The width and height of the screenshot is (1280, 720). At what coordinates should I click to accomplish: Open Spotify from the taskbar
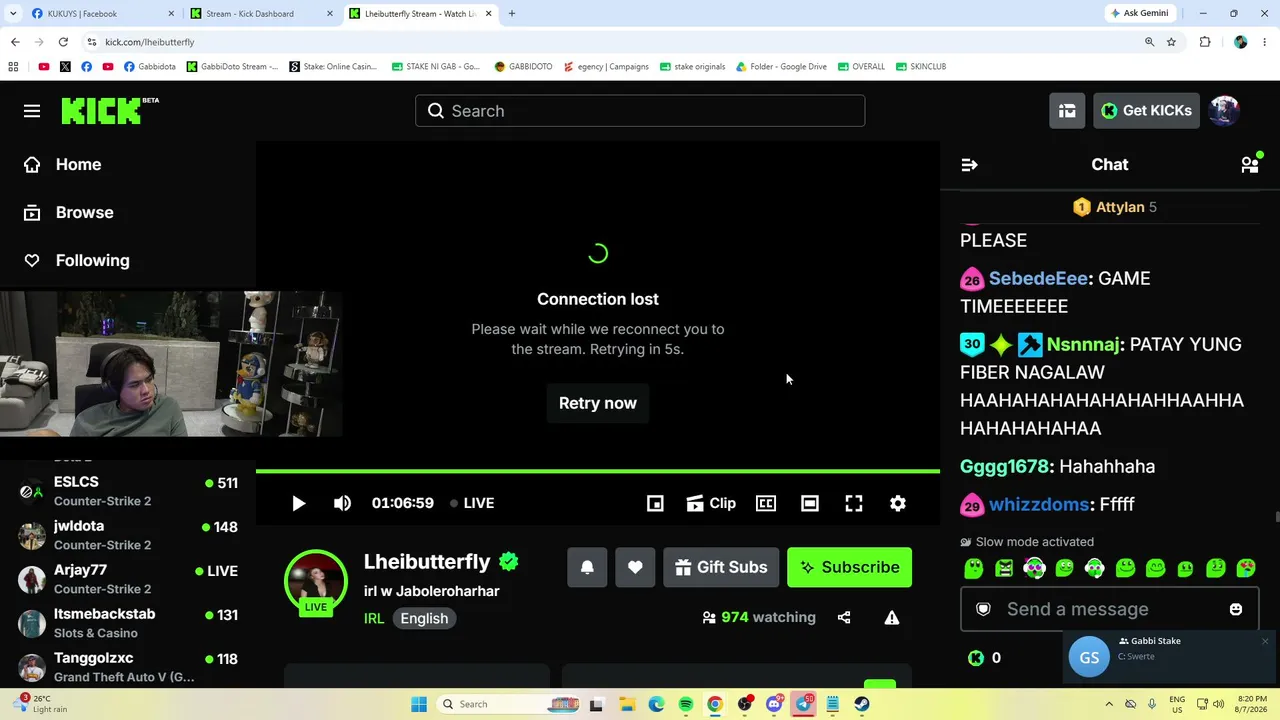[686, 704]
